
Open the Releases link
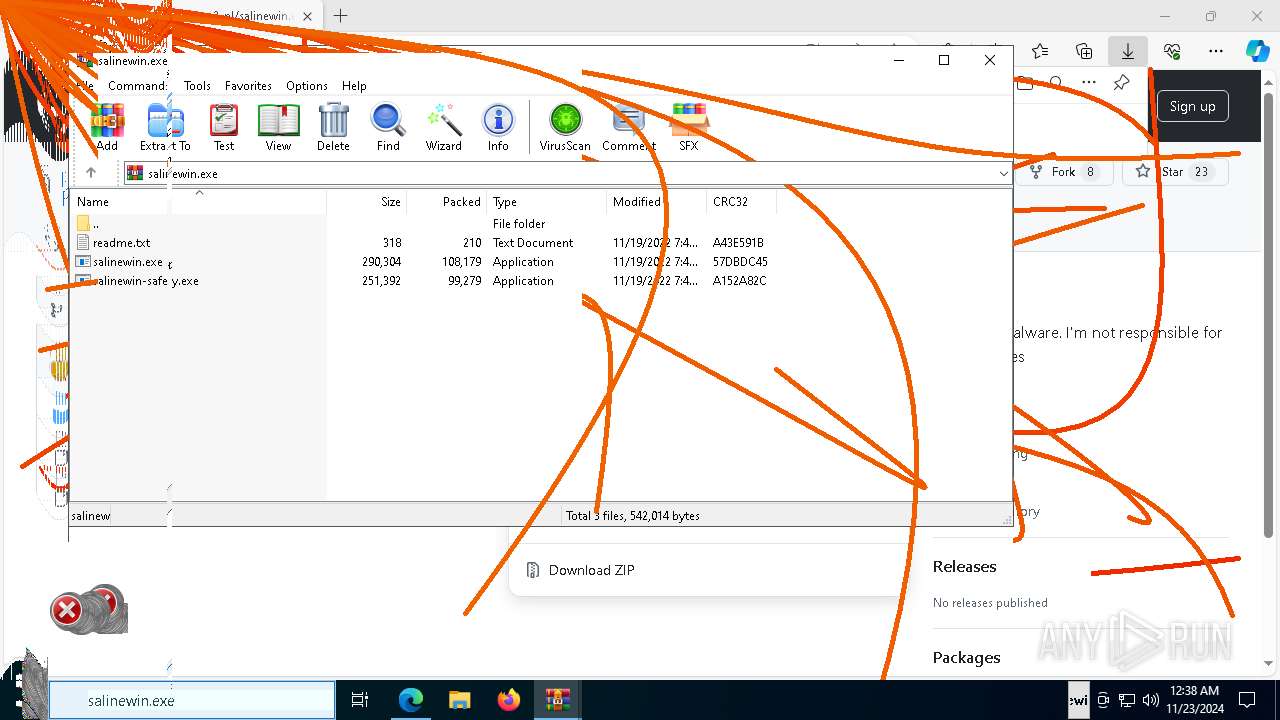[964, 566]
